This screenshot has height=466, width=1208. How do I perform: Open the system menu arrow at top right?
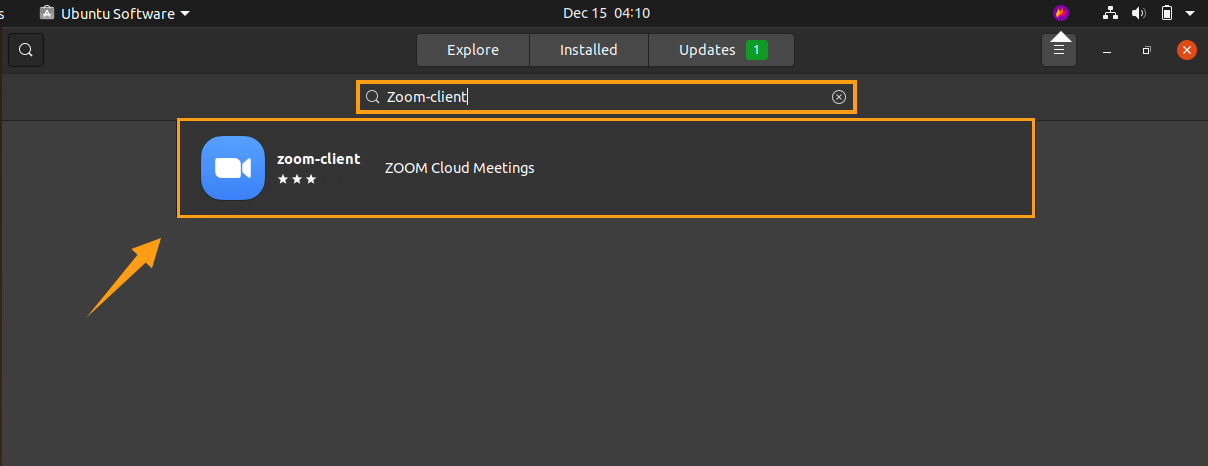(x=1190, y=13)
